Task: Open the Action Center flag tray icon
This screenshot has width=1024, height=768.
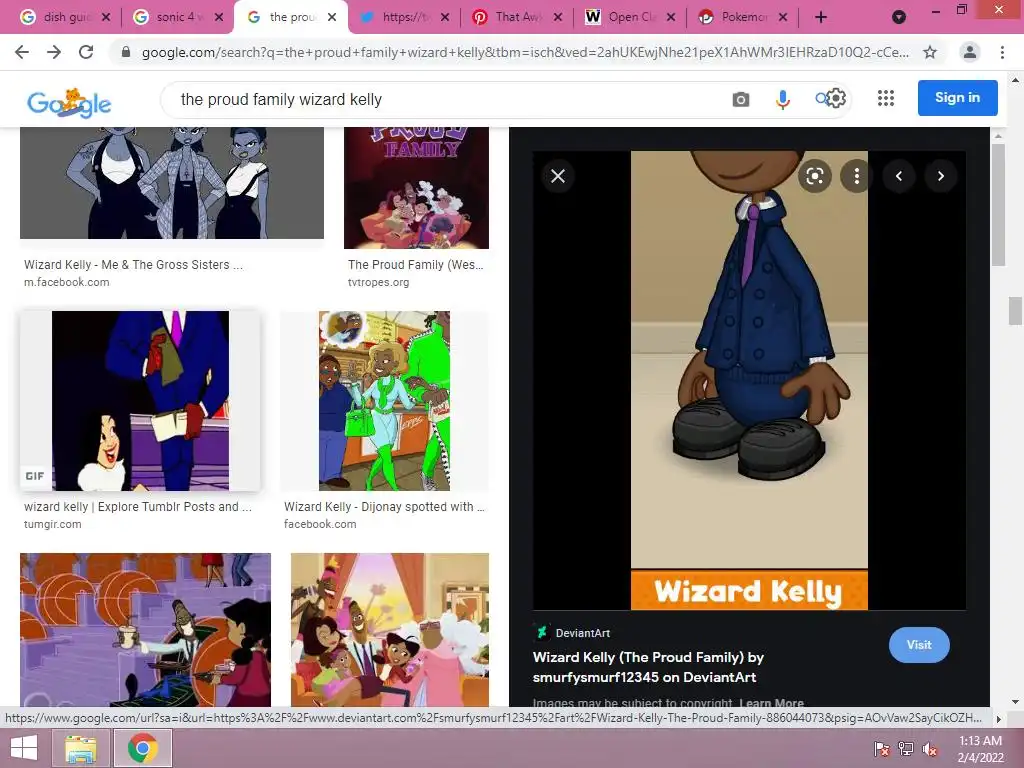Action: pos(882,749)
